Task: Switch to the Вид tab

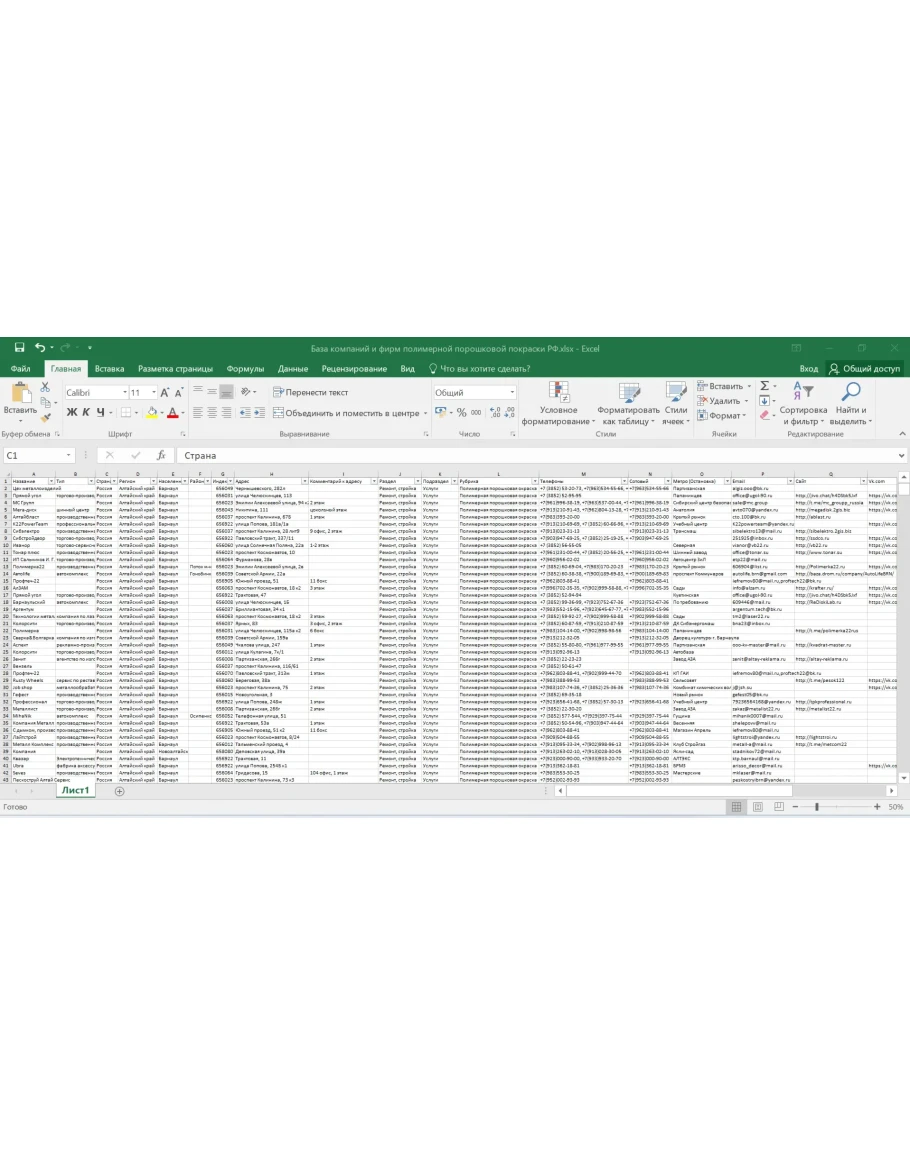Action: (407, 368)
